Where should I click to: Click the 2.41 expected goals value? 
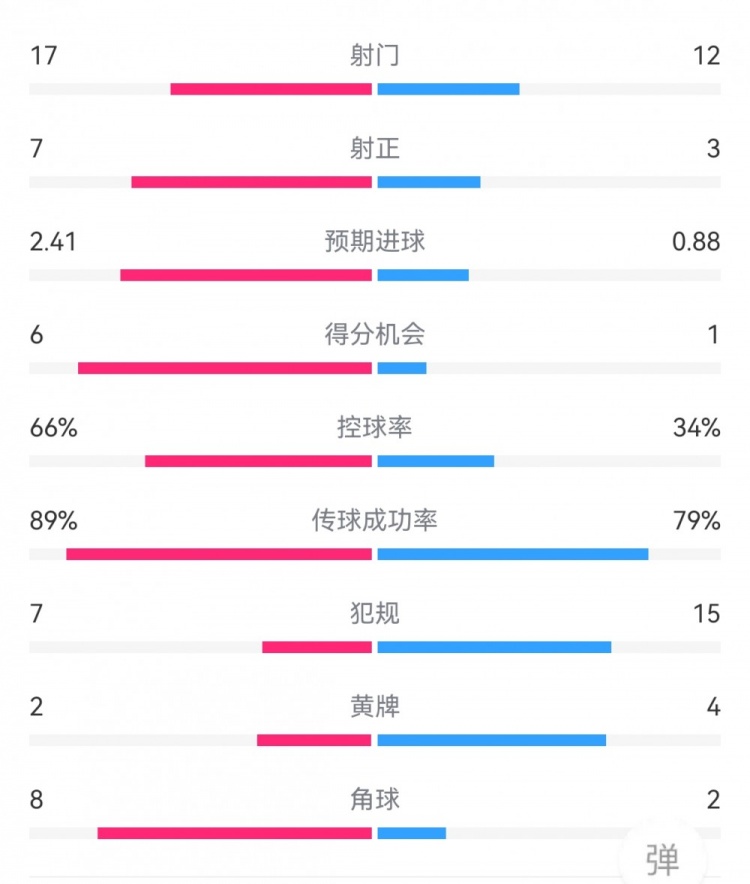54,242
